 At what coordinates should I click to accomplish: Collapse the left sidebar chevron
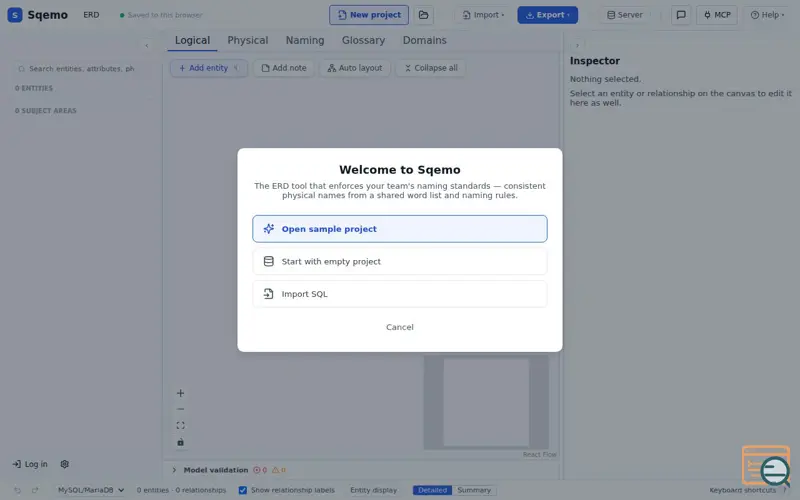coord(146,46)
